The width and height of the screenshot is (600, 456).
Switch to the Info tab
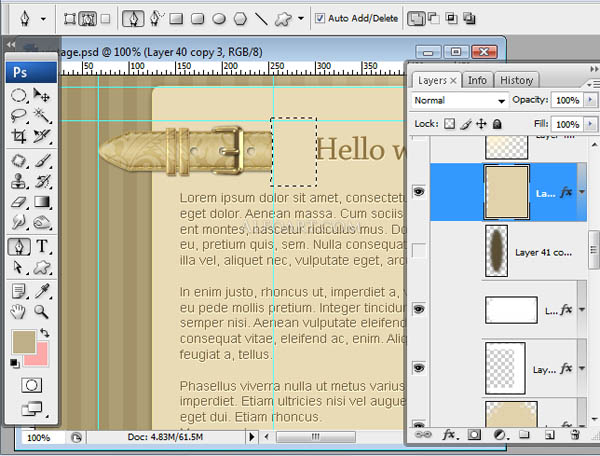(x=477, y=80)
